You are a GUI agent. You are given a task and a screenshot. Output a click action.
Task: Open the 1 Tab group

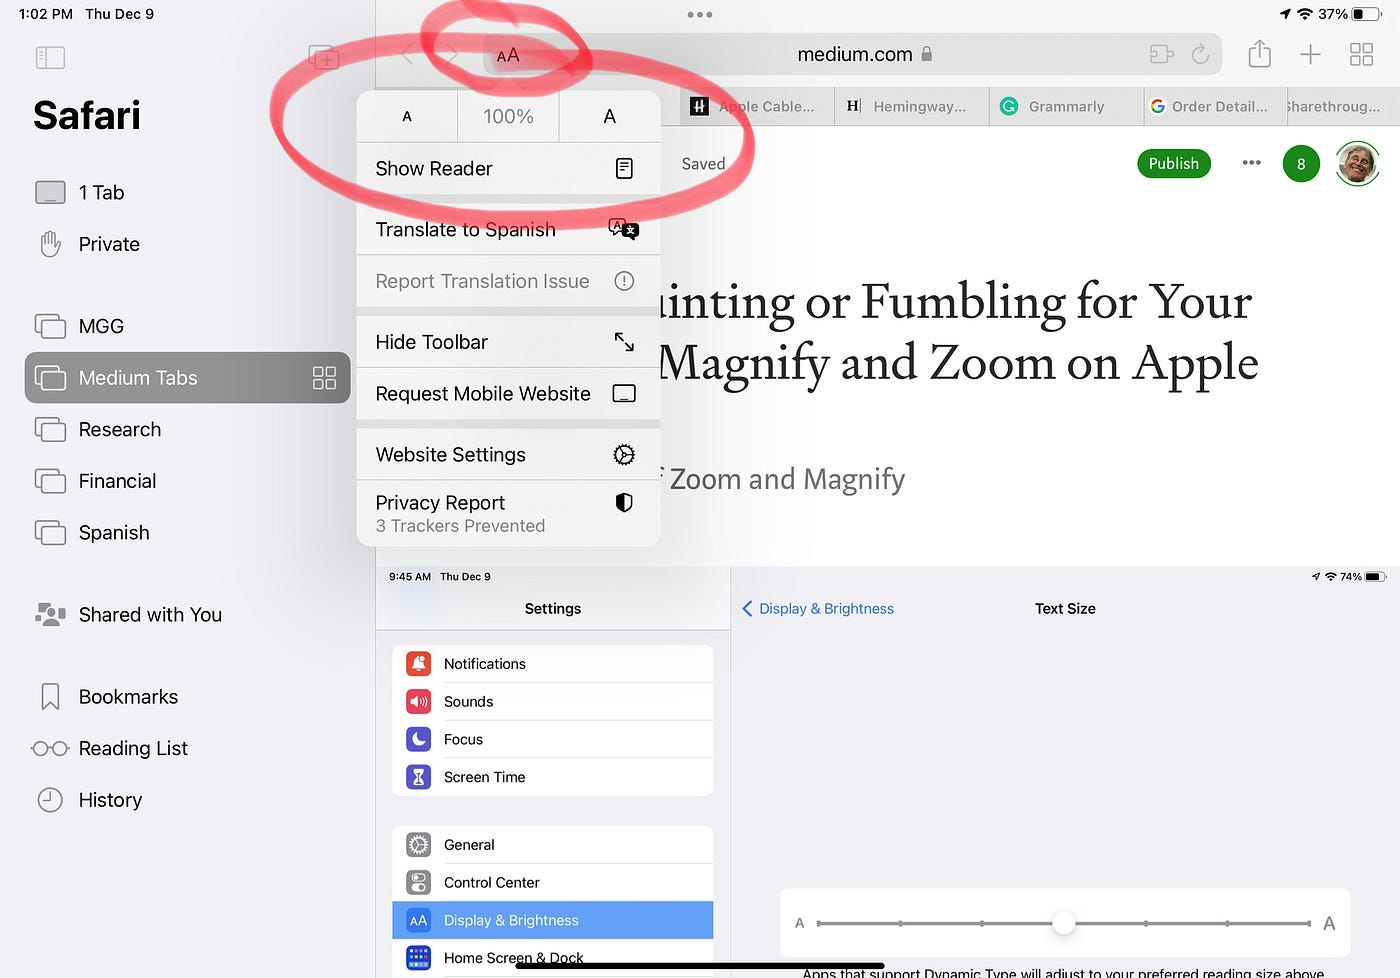188,192
